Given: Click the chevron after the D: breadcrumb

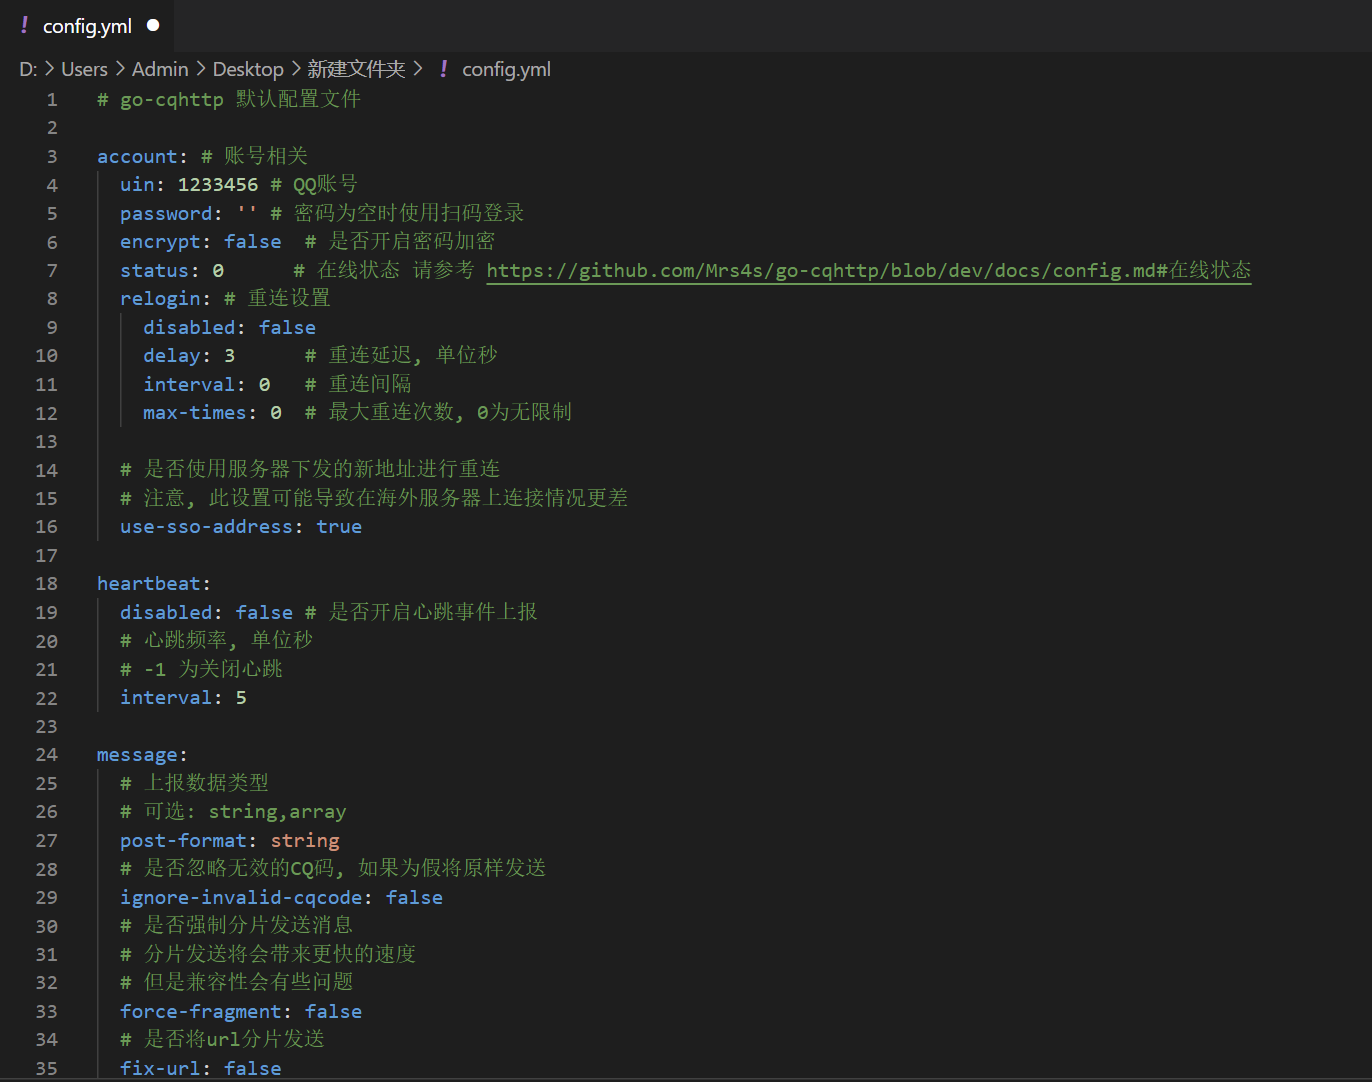Looking at the screenshot, I should (x=49, y=69).
